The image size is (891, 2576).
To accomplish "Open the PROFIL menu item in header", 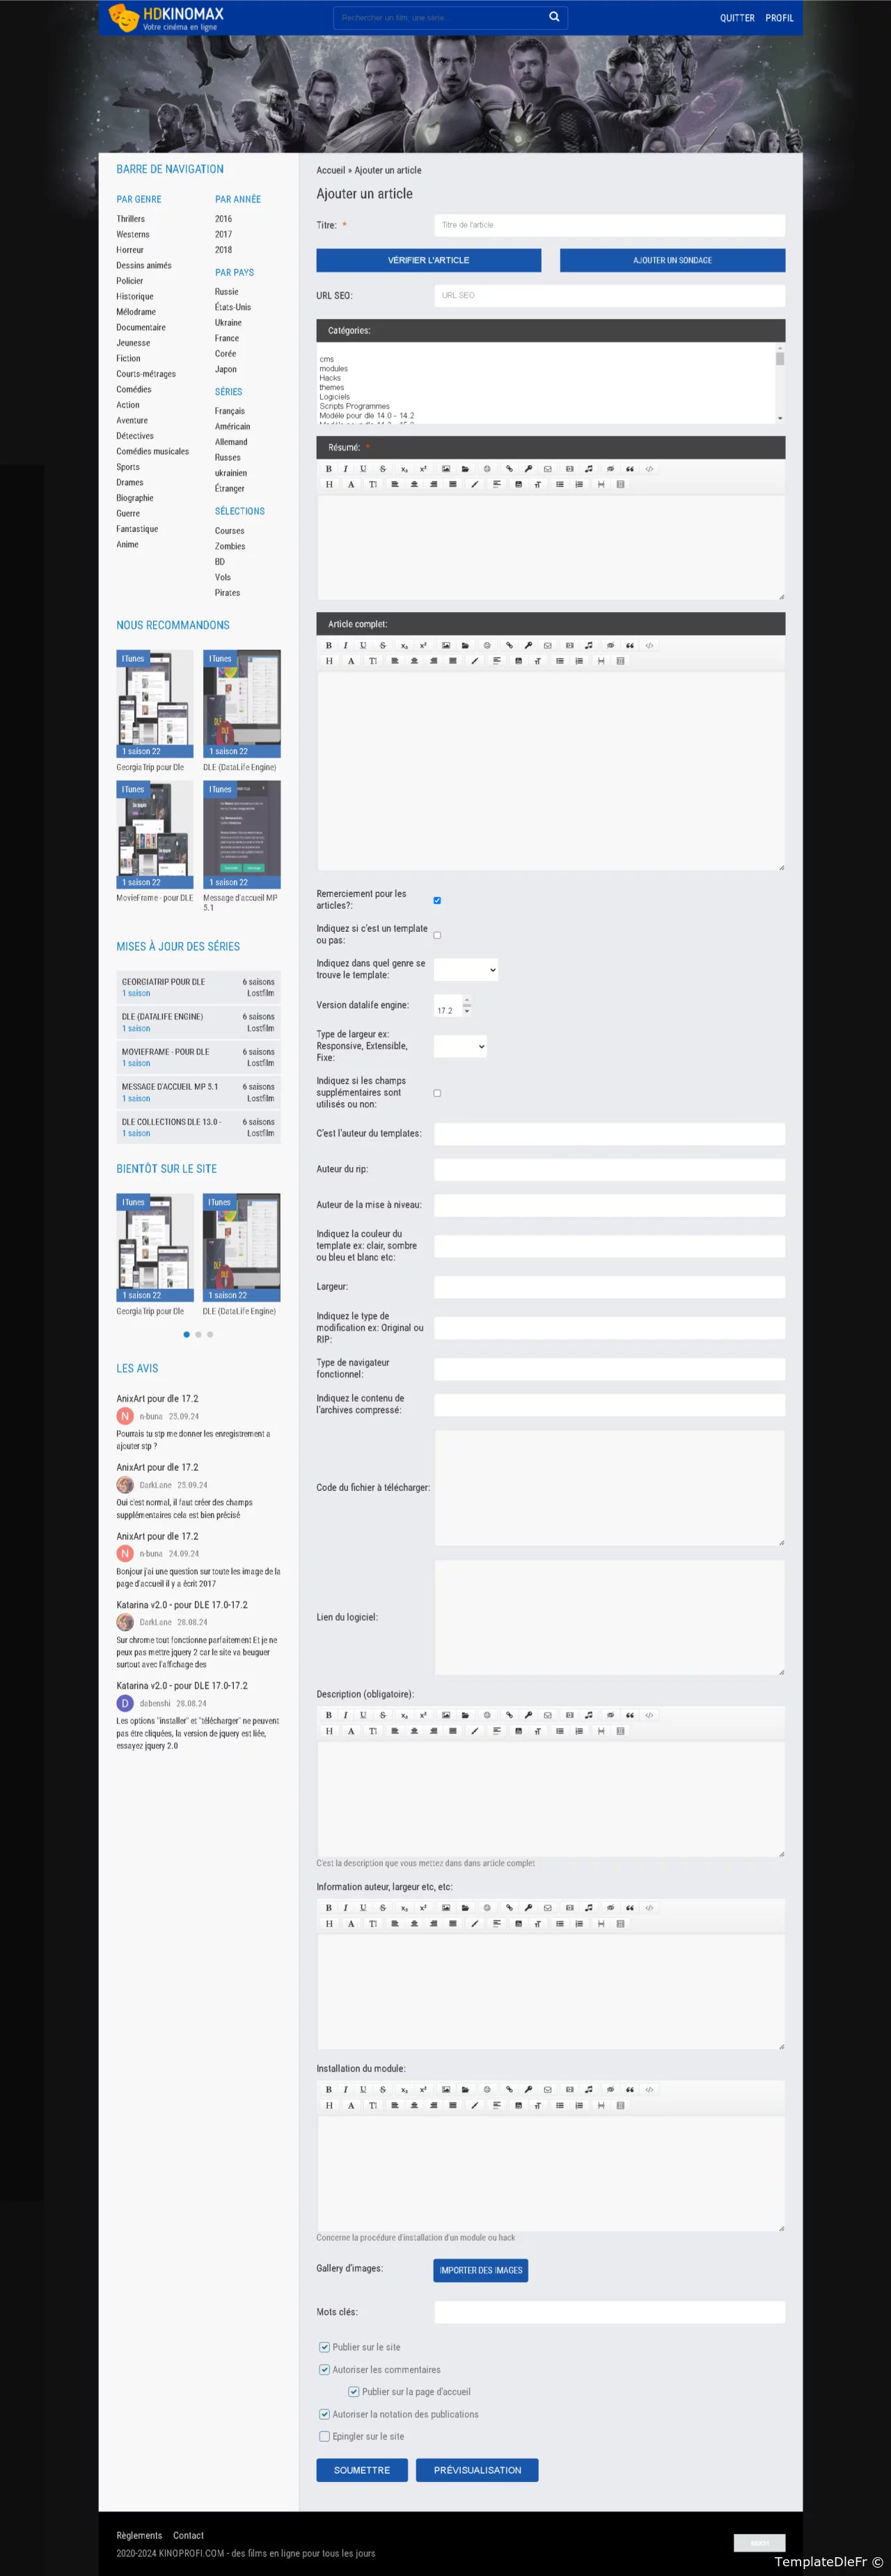I will 779,18.
